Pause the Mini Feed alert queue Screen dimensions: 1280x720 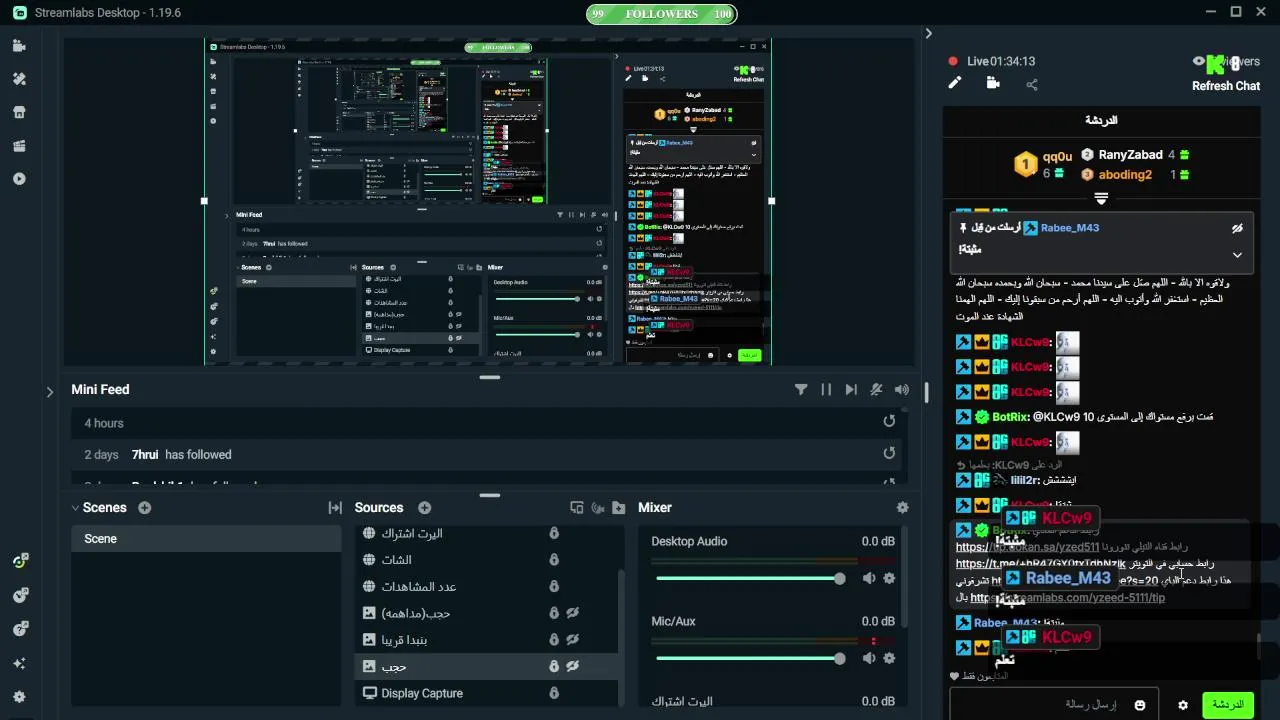pos(826,390)
